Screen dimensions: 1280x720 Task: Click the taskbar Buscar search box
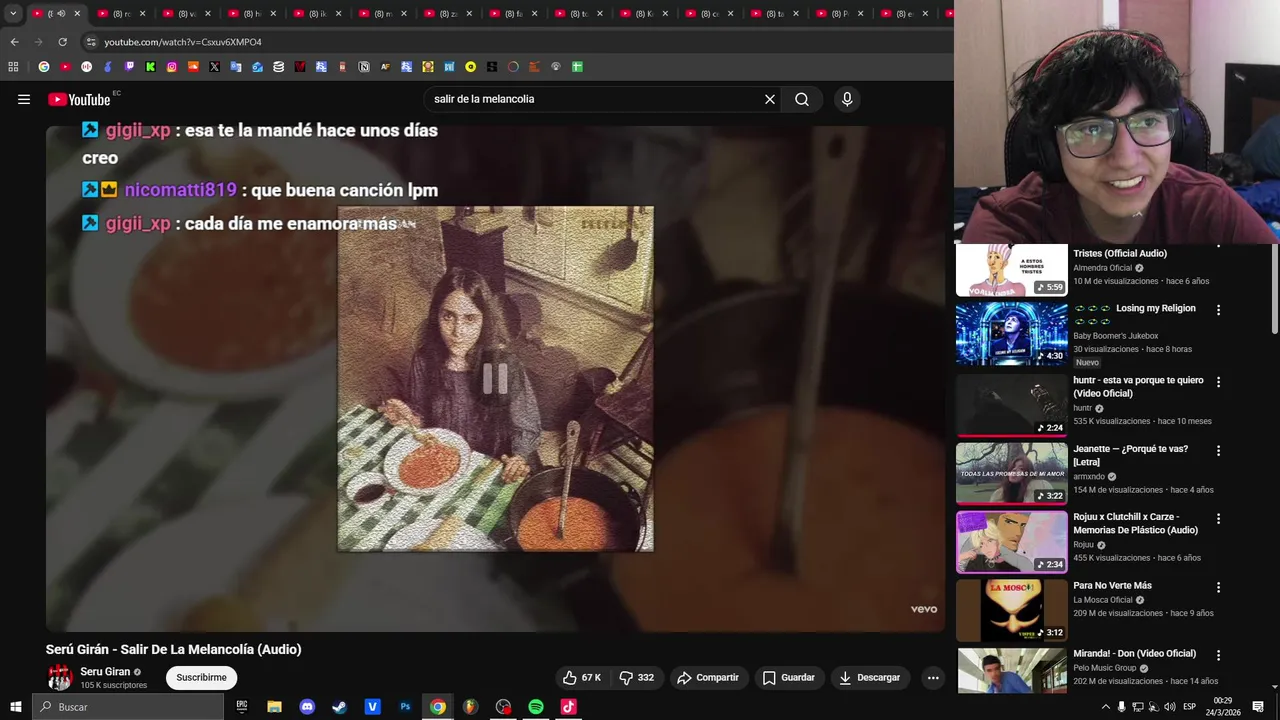pos(127,707)
